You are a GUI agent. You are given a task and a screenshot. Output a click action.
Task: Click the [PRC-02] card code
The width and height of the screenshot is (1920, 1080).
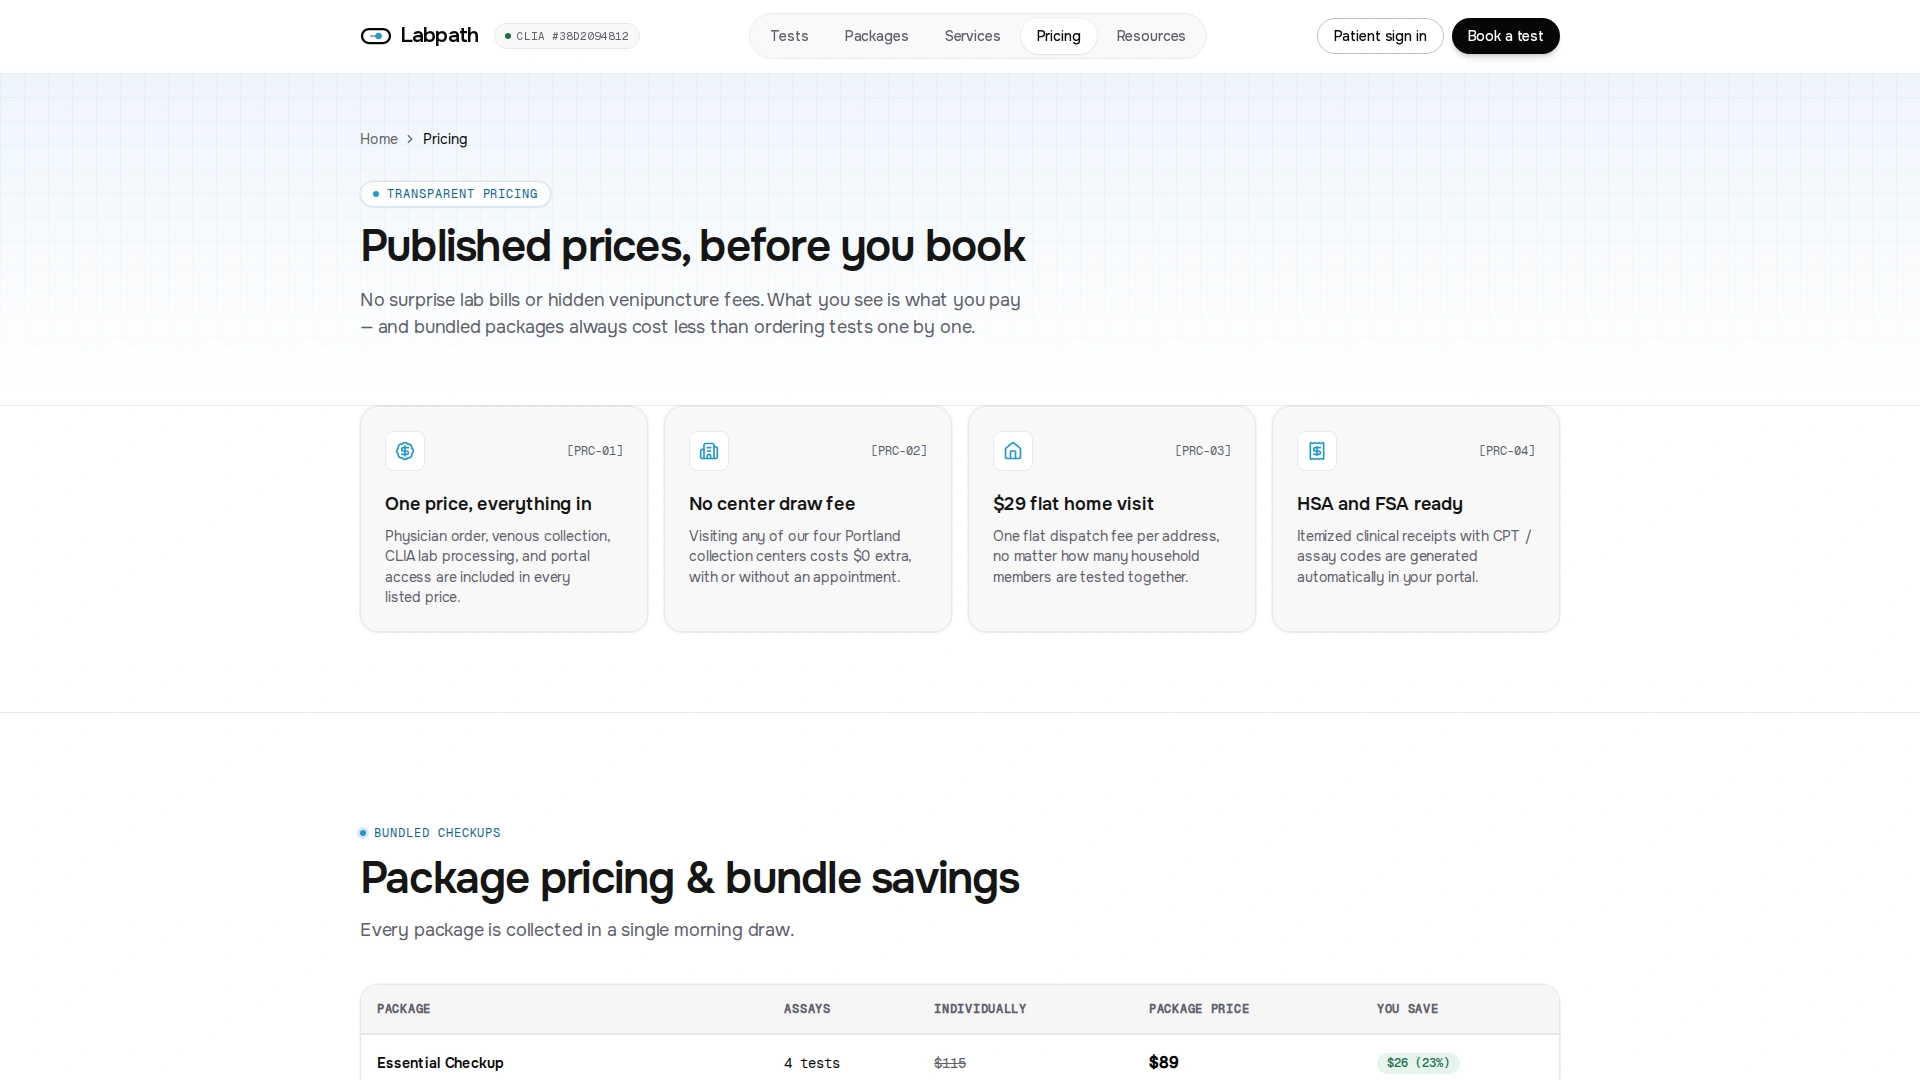pyautogui.click(x=899, y=451)
